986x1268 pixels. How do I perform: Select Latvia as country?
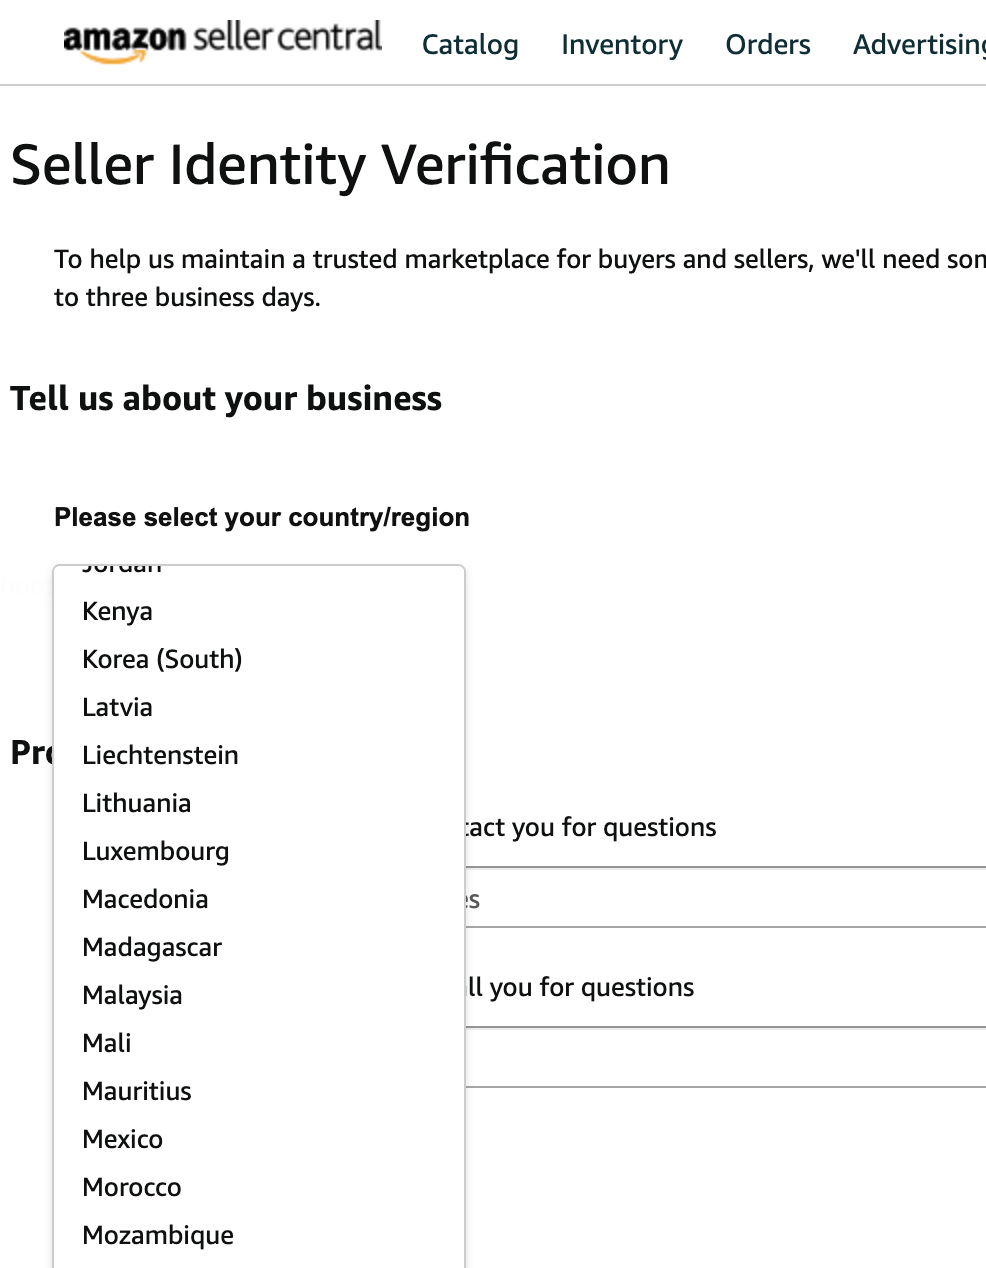(x=118, y=707)
